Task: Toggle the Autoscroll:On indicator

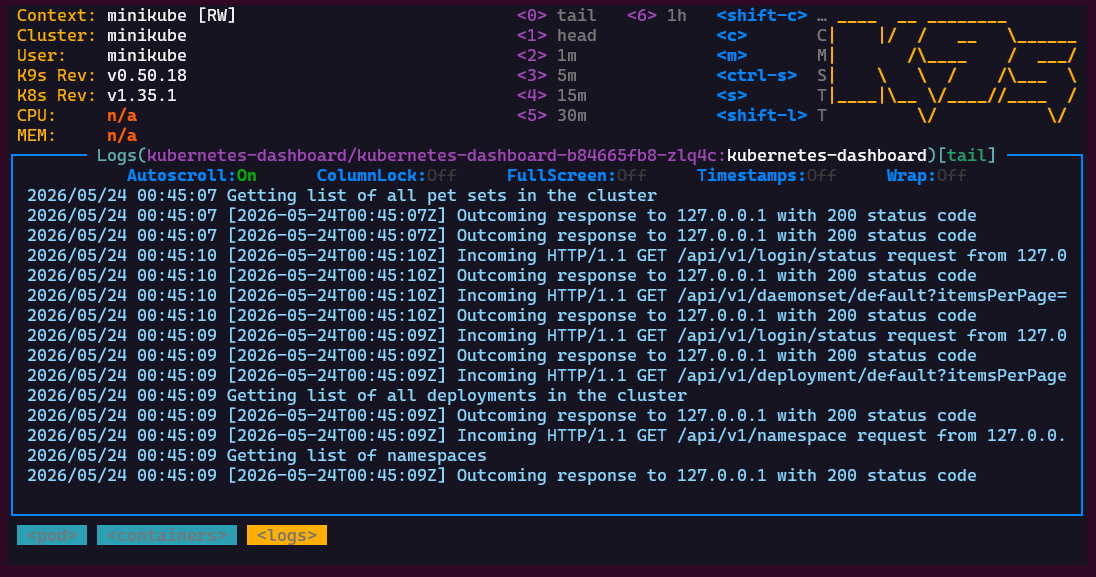Action: point(192,176)
